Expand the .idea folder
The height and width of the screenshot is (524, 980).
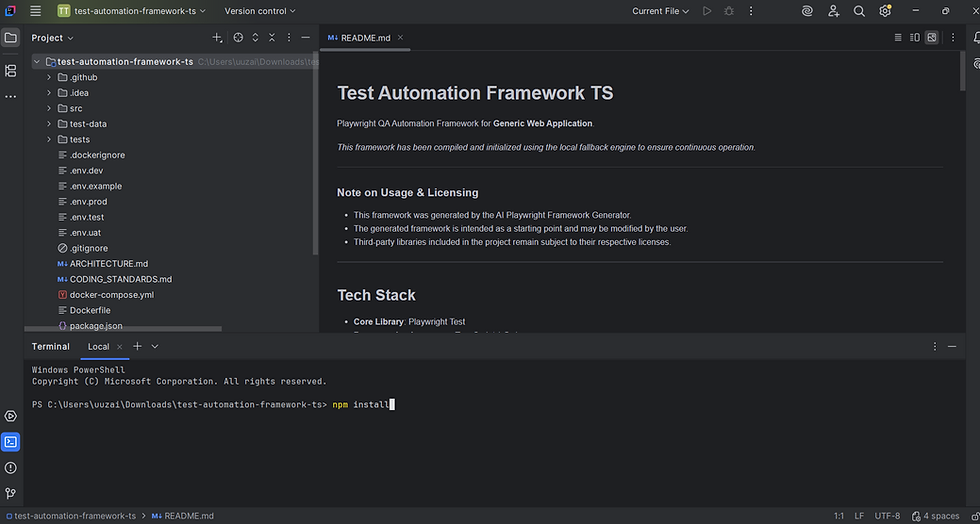pos(49,93)
